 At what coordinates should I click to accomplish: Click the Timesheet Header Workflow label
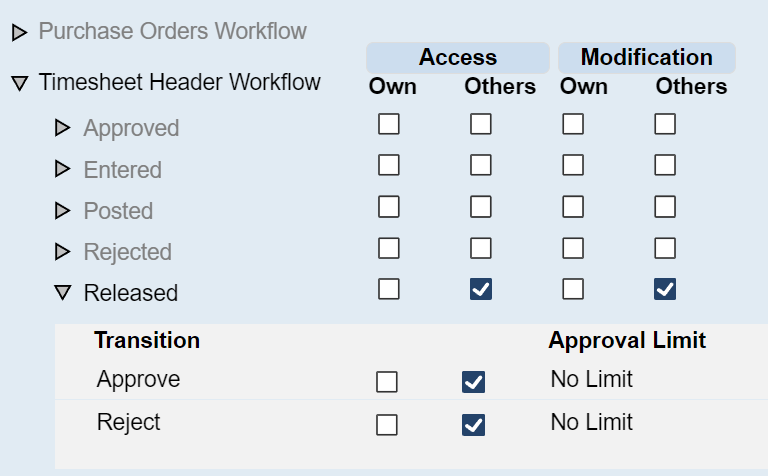click(180, 82)
